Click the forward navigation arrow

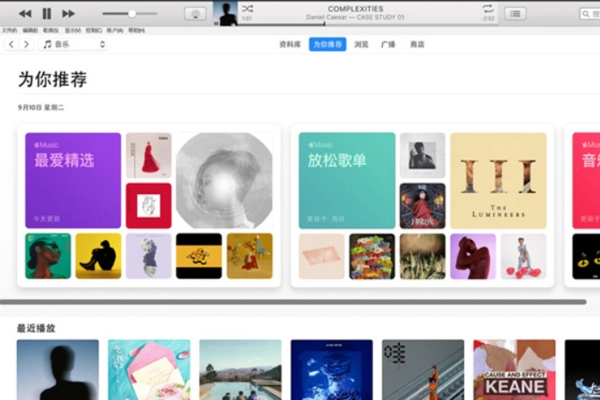point(26,44)
